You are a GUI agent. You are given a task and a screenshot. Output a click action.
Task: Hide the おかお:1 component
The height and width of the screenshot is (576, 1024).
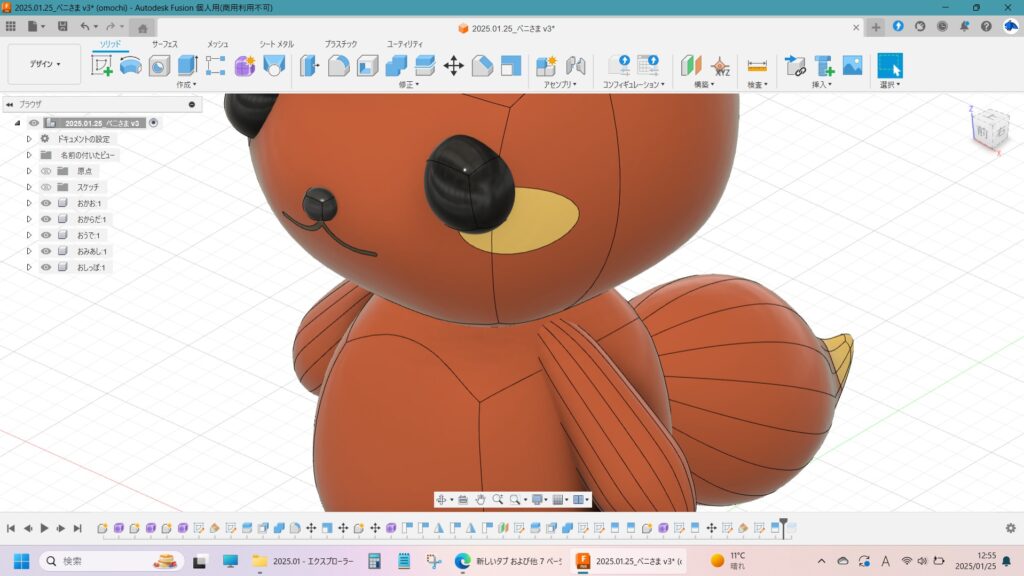click(x=46, y=203)
